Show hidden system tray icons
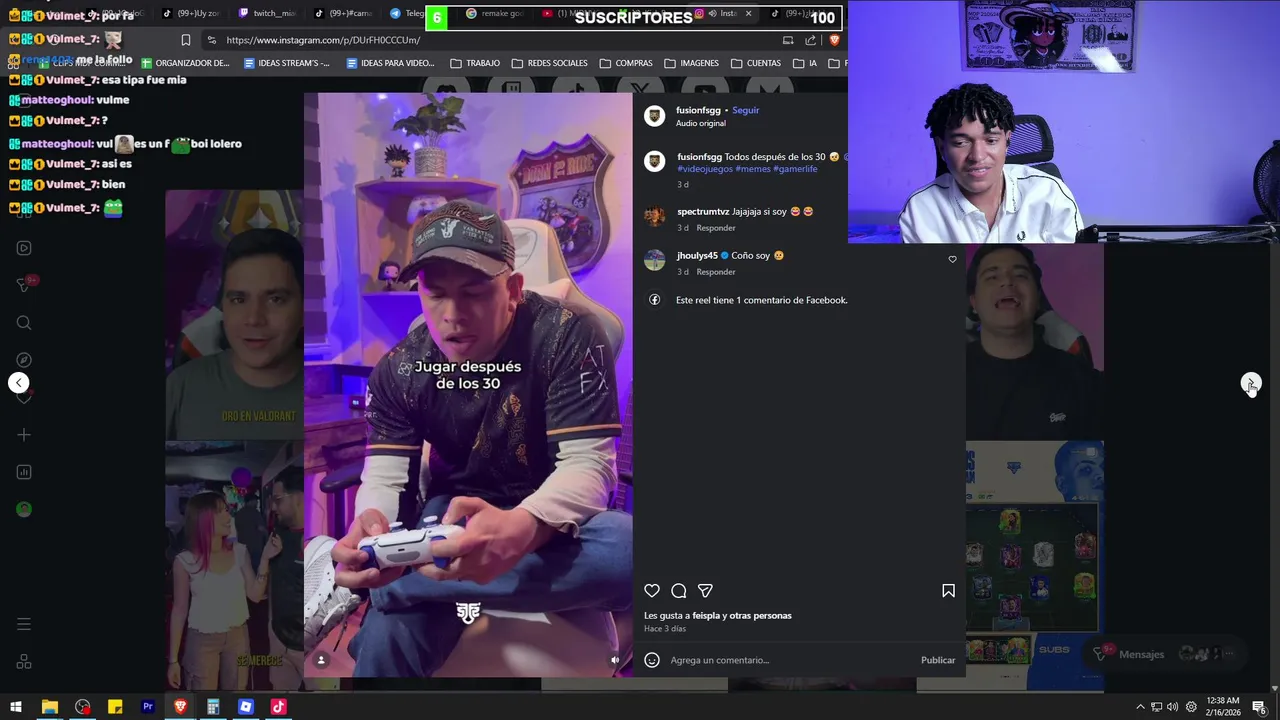This screenshot has height=720, width=1280. click(x=1140, y=707)
